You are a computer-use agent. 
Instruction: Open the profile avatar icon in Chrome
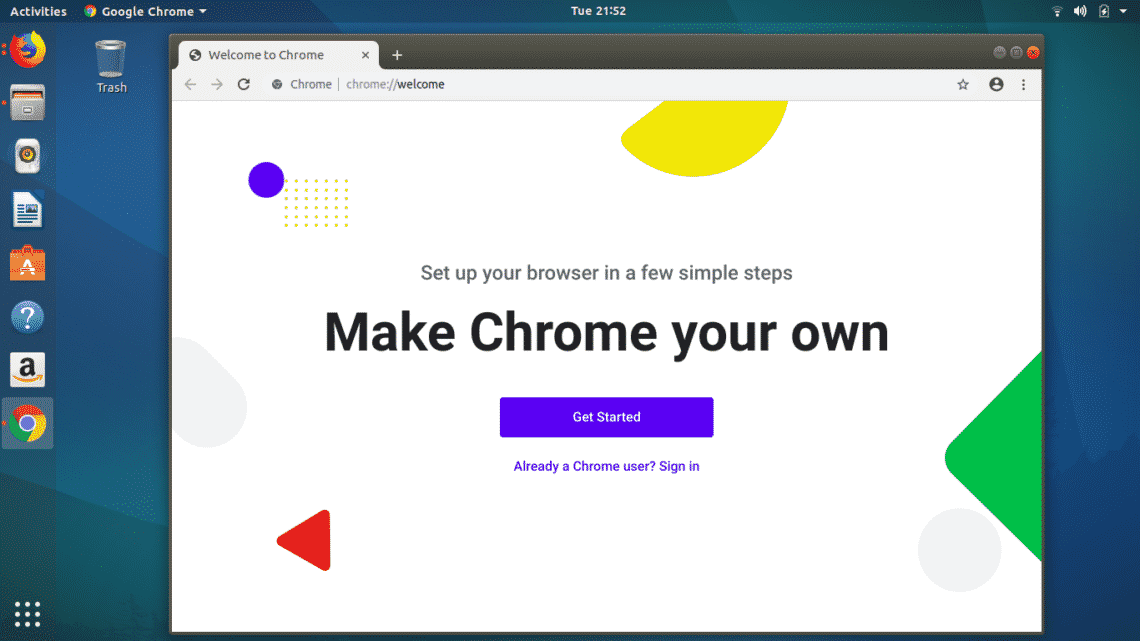(x=996, y=84)
